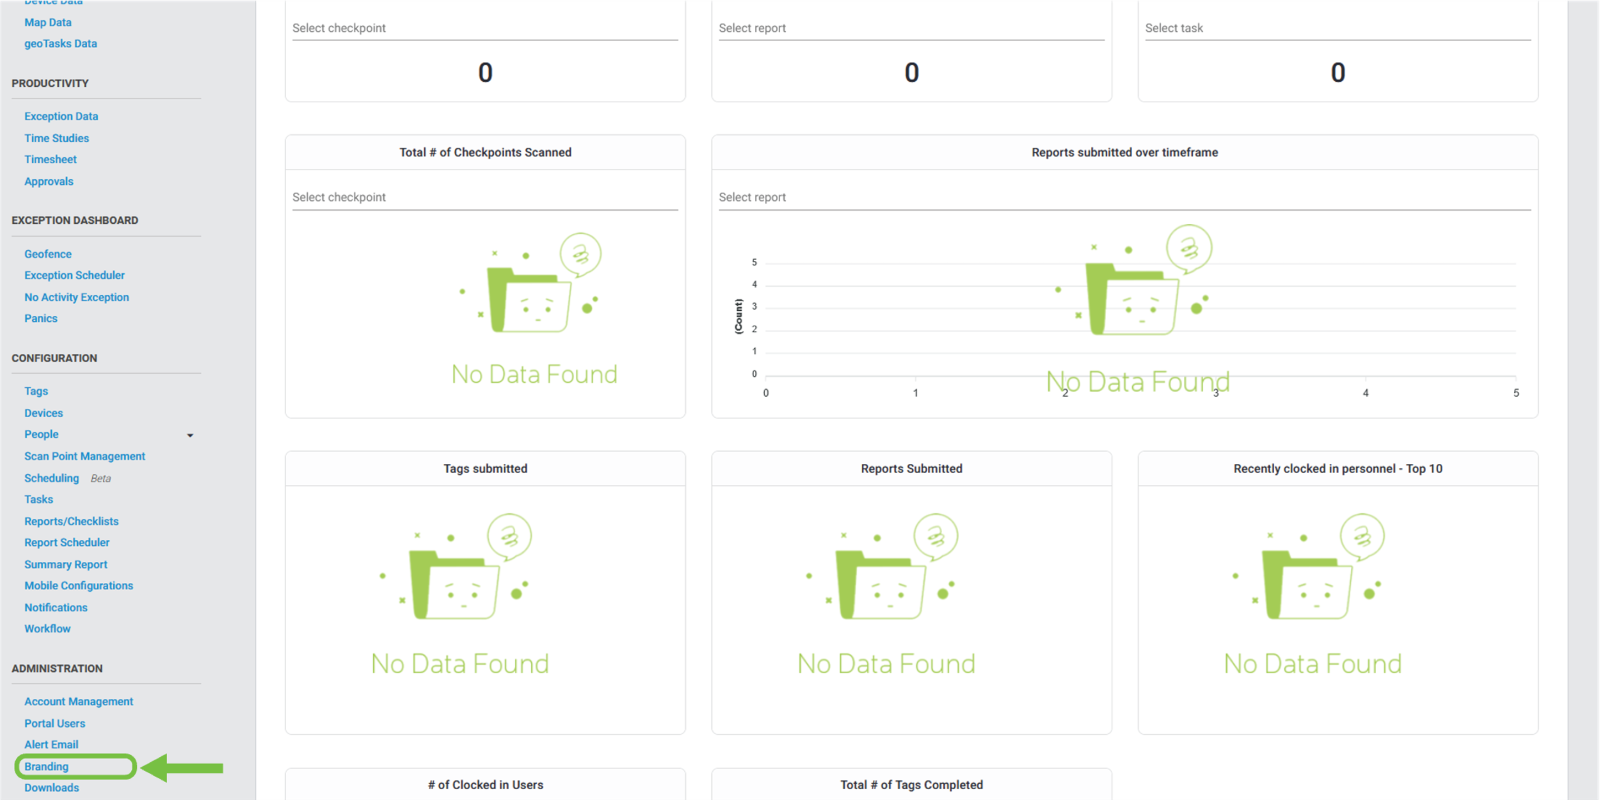Open Scan Point Management
The width and height of the screenshot is (1600, 800).
point(85,457)
